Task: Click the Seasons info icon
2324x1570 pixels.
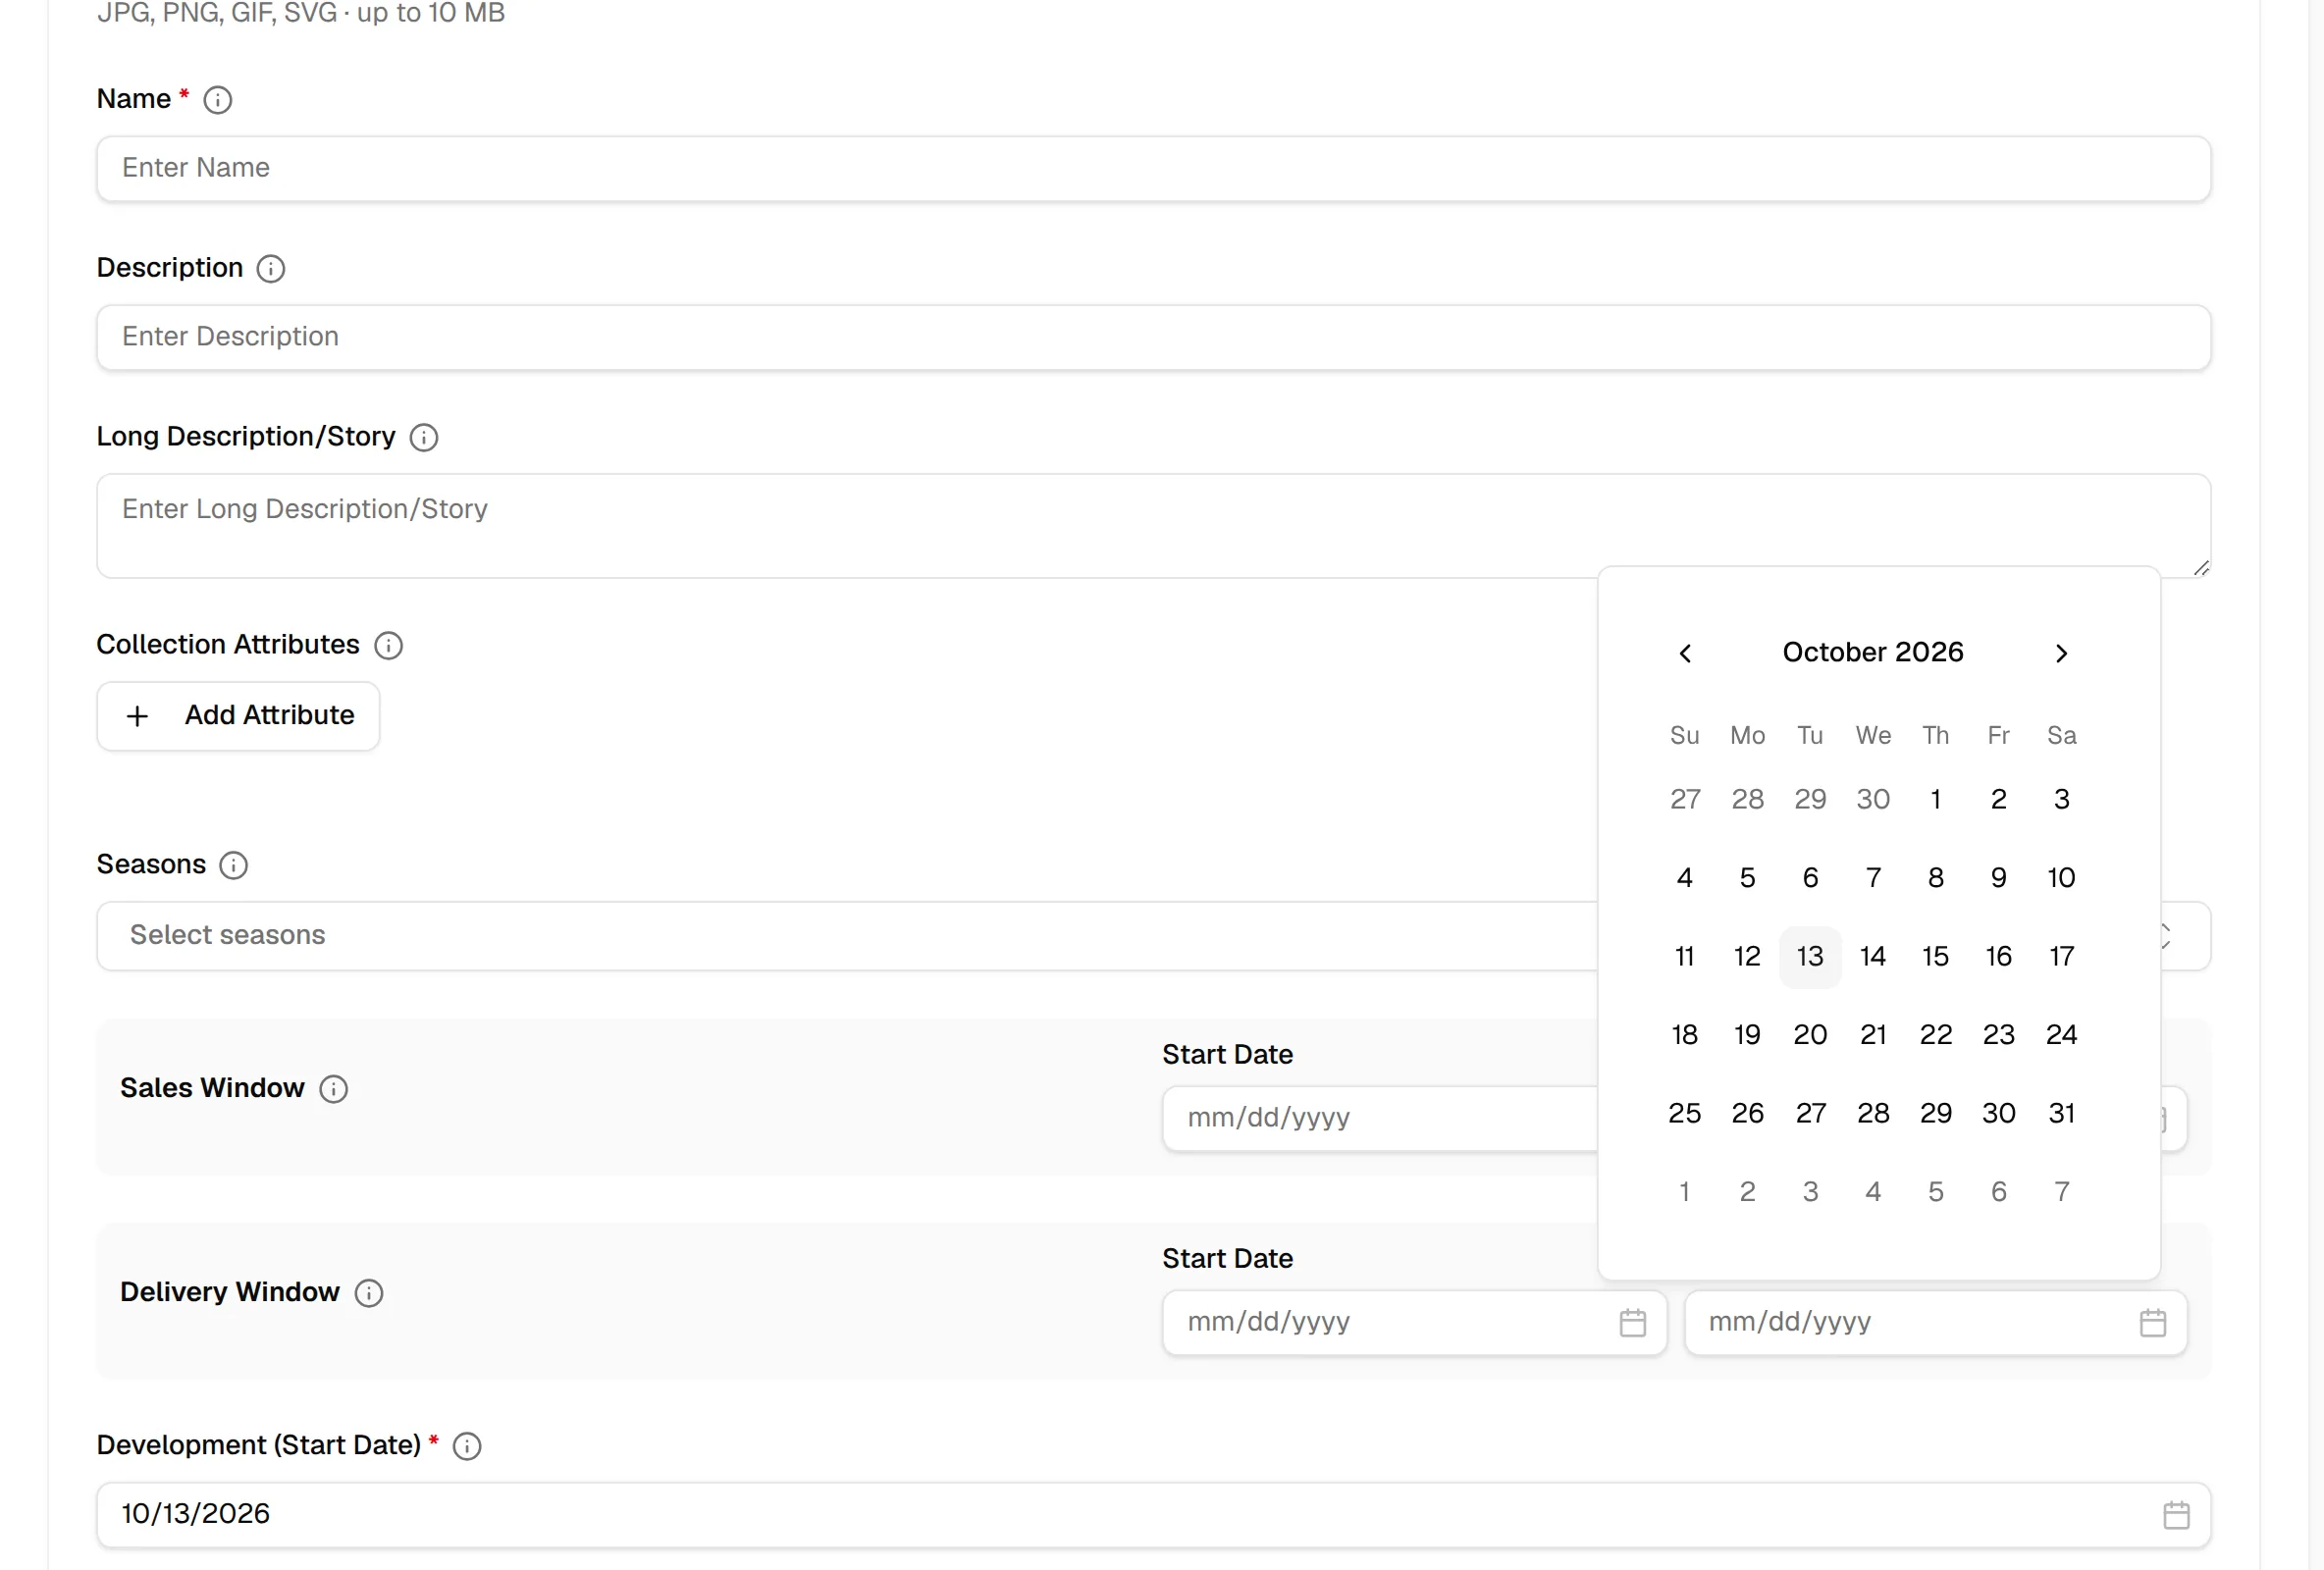Action: pyautogui.click(x=233, y=865)
